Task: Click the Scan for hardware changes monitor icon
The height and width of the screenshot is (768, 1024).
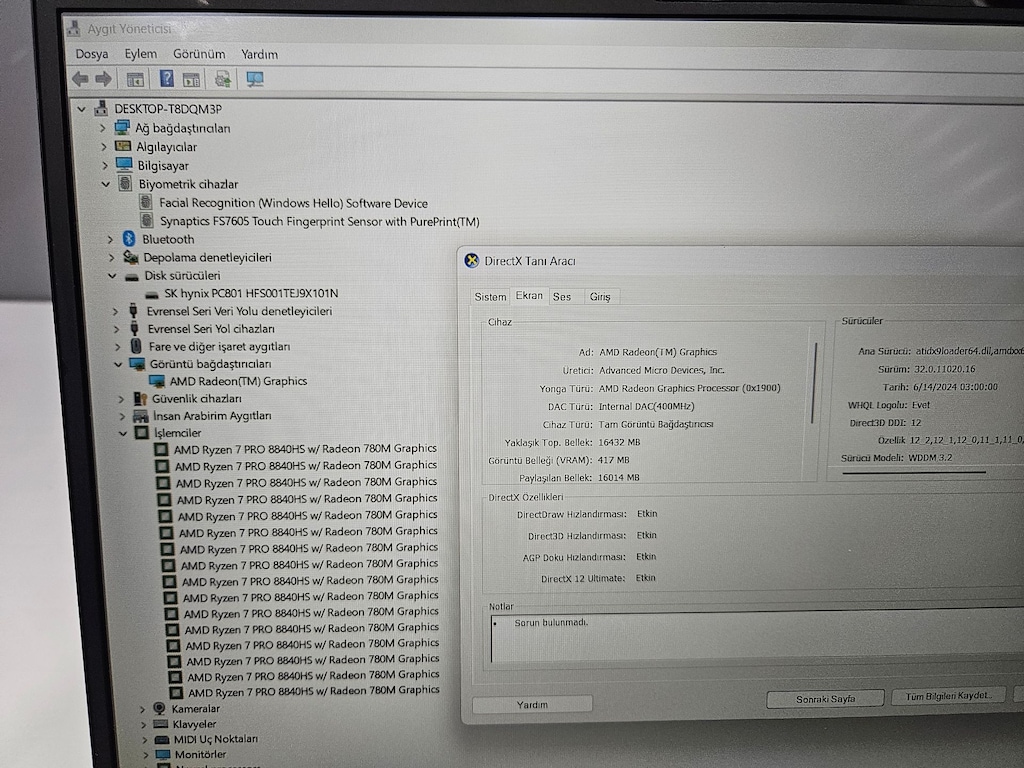Action: pyautogui.click(x=255, y=80)
